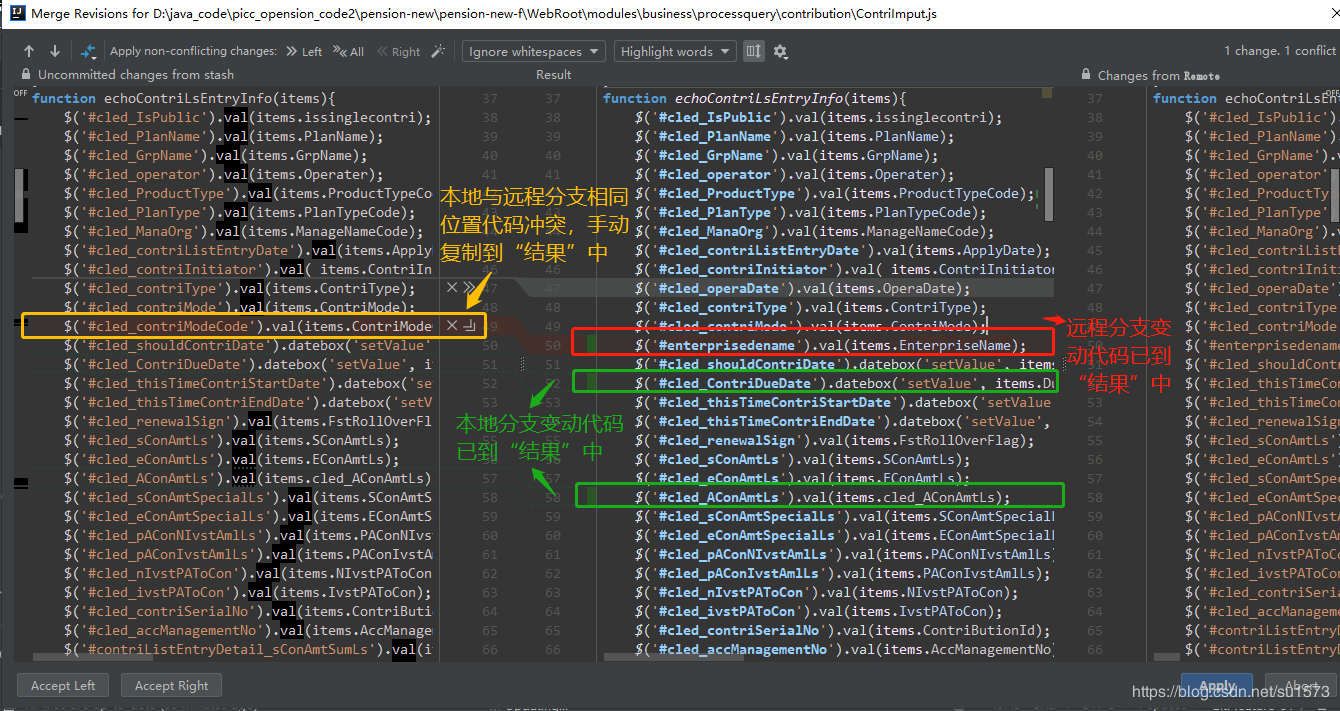Click lock icon beside Changes from Remote
The width and height of the screenshot is (1340, 711).
click(x=1086, y=75)
